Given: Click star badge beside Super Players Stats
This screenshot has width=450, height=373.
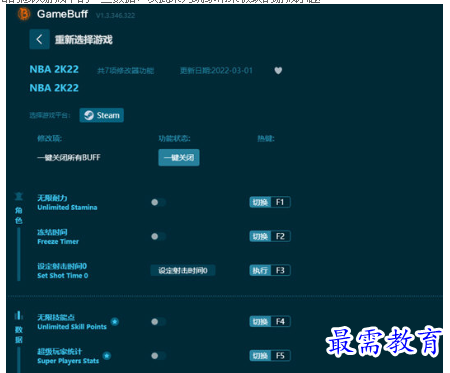Looking at the screenshot, I should (107, 356).
